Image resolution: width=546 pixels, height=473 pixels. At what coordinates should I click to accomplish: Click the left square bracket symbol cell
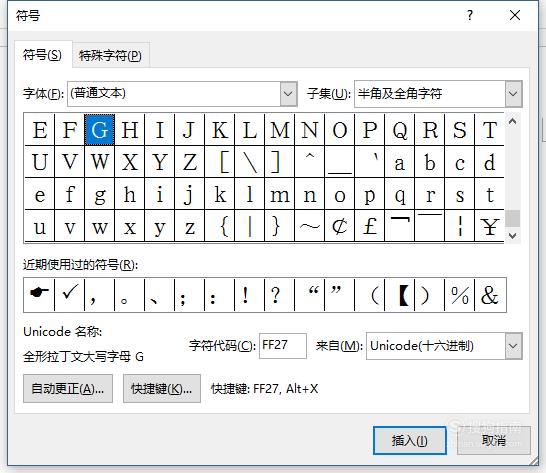coord(220,162)
